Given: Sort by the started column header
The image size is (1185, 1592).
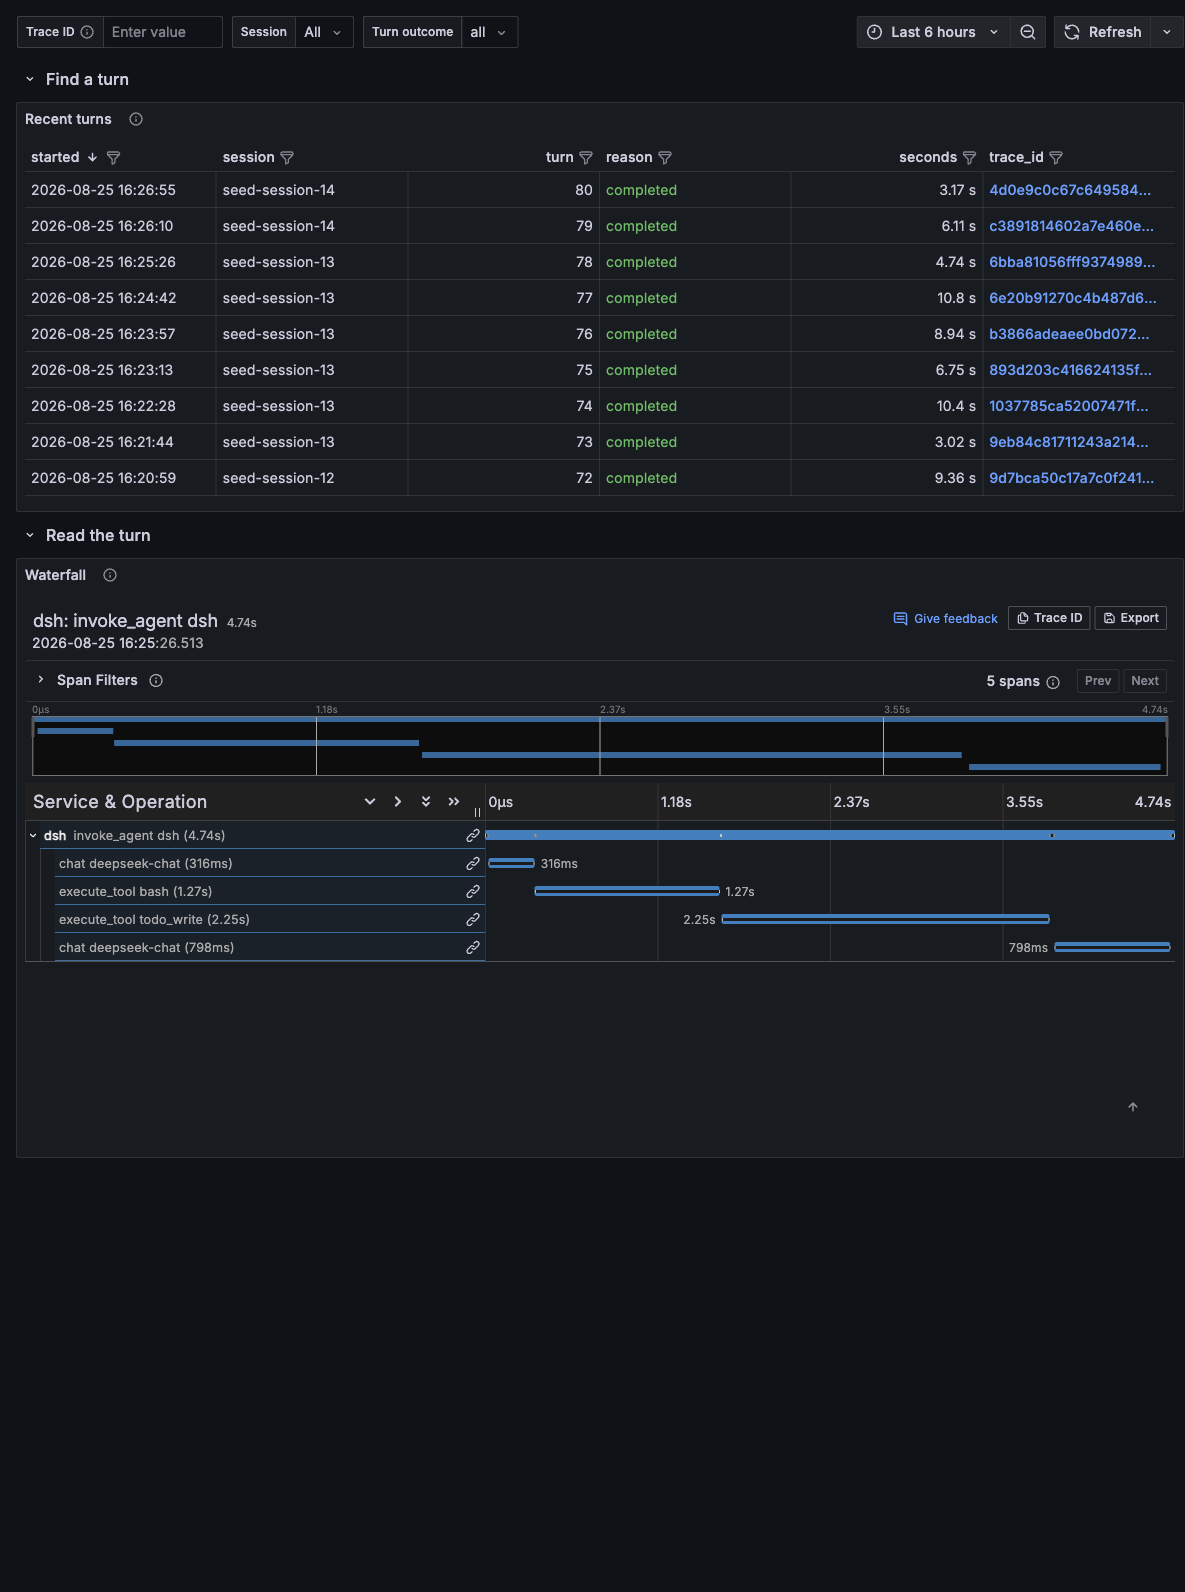Looking at the screenshot, I should [x=55, y=157].
